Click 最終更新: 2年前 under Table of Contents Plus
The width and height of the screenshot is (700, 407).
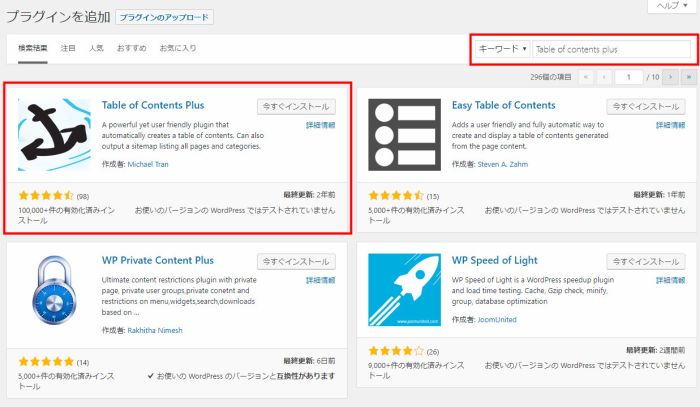point(309,195)
